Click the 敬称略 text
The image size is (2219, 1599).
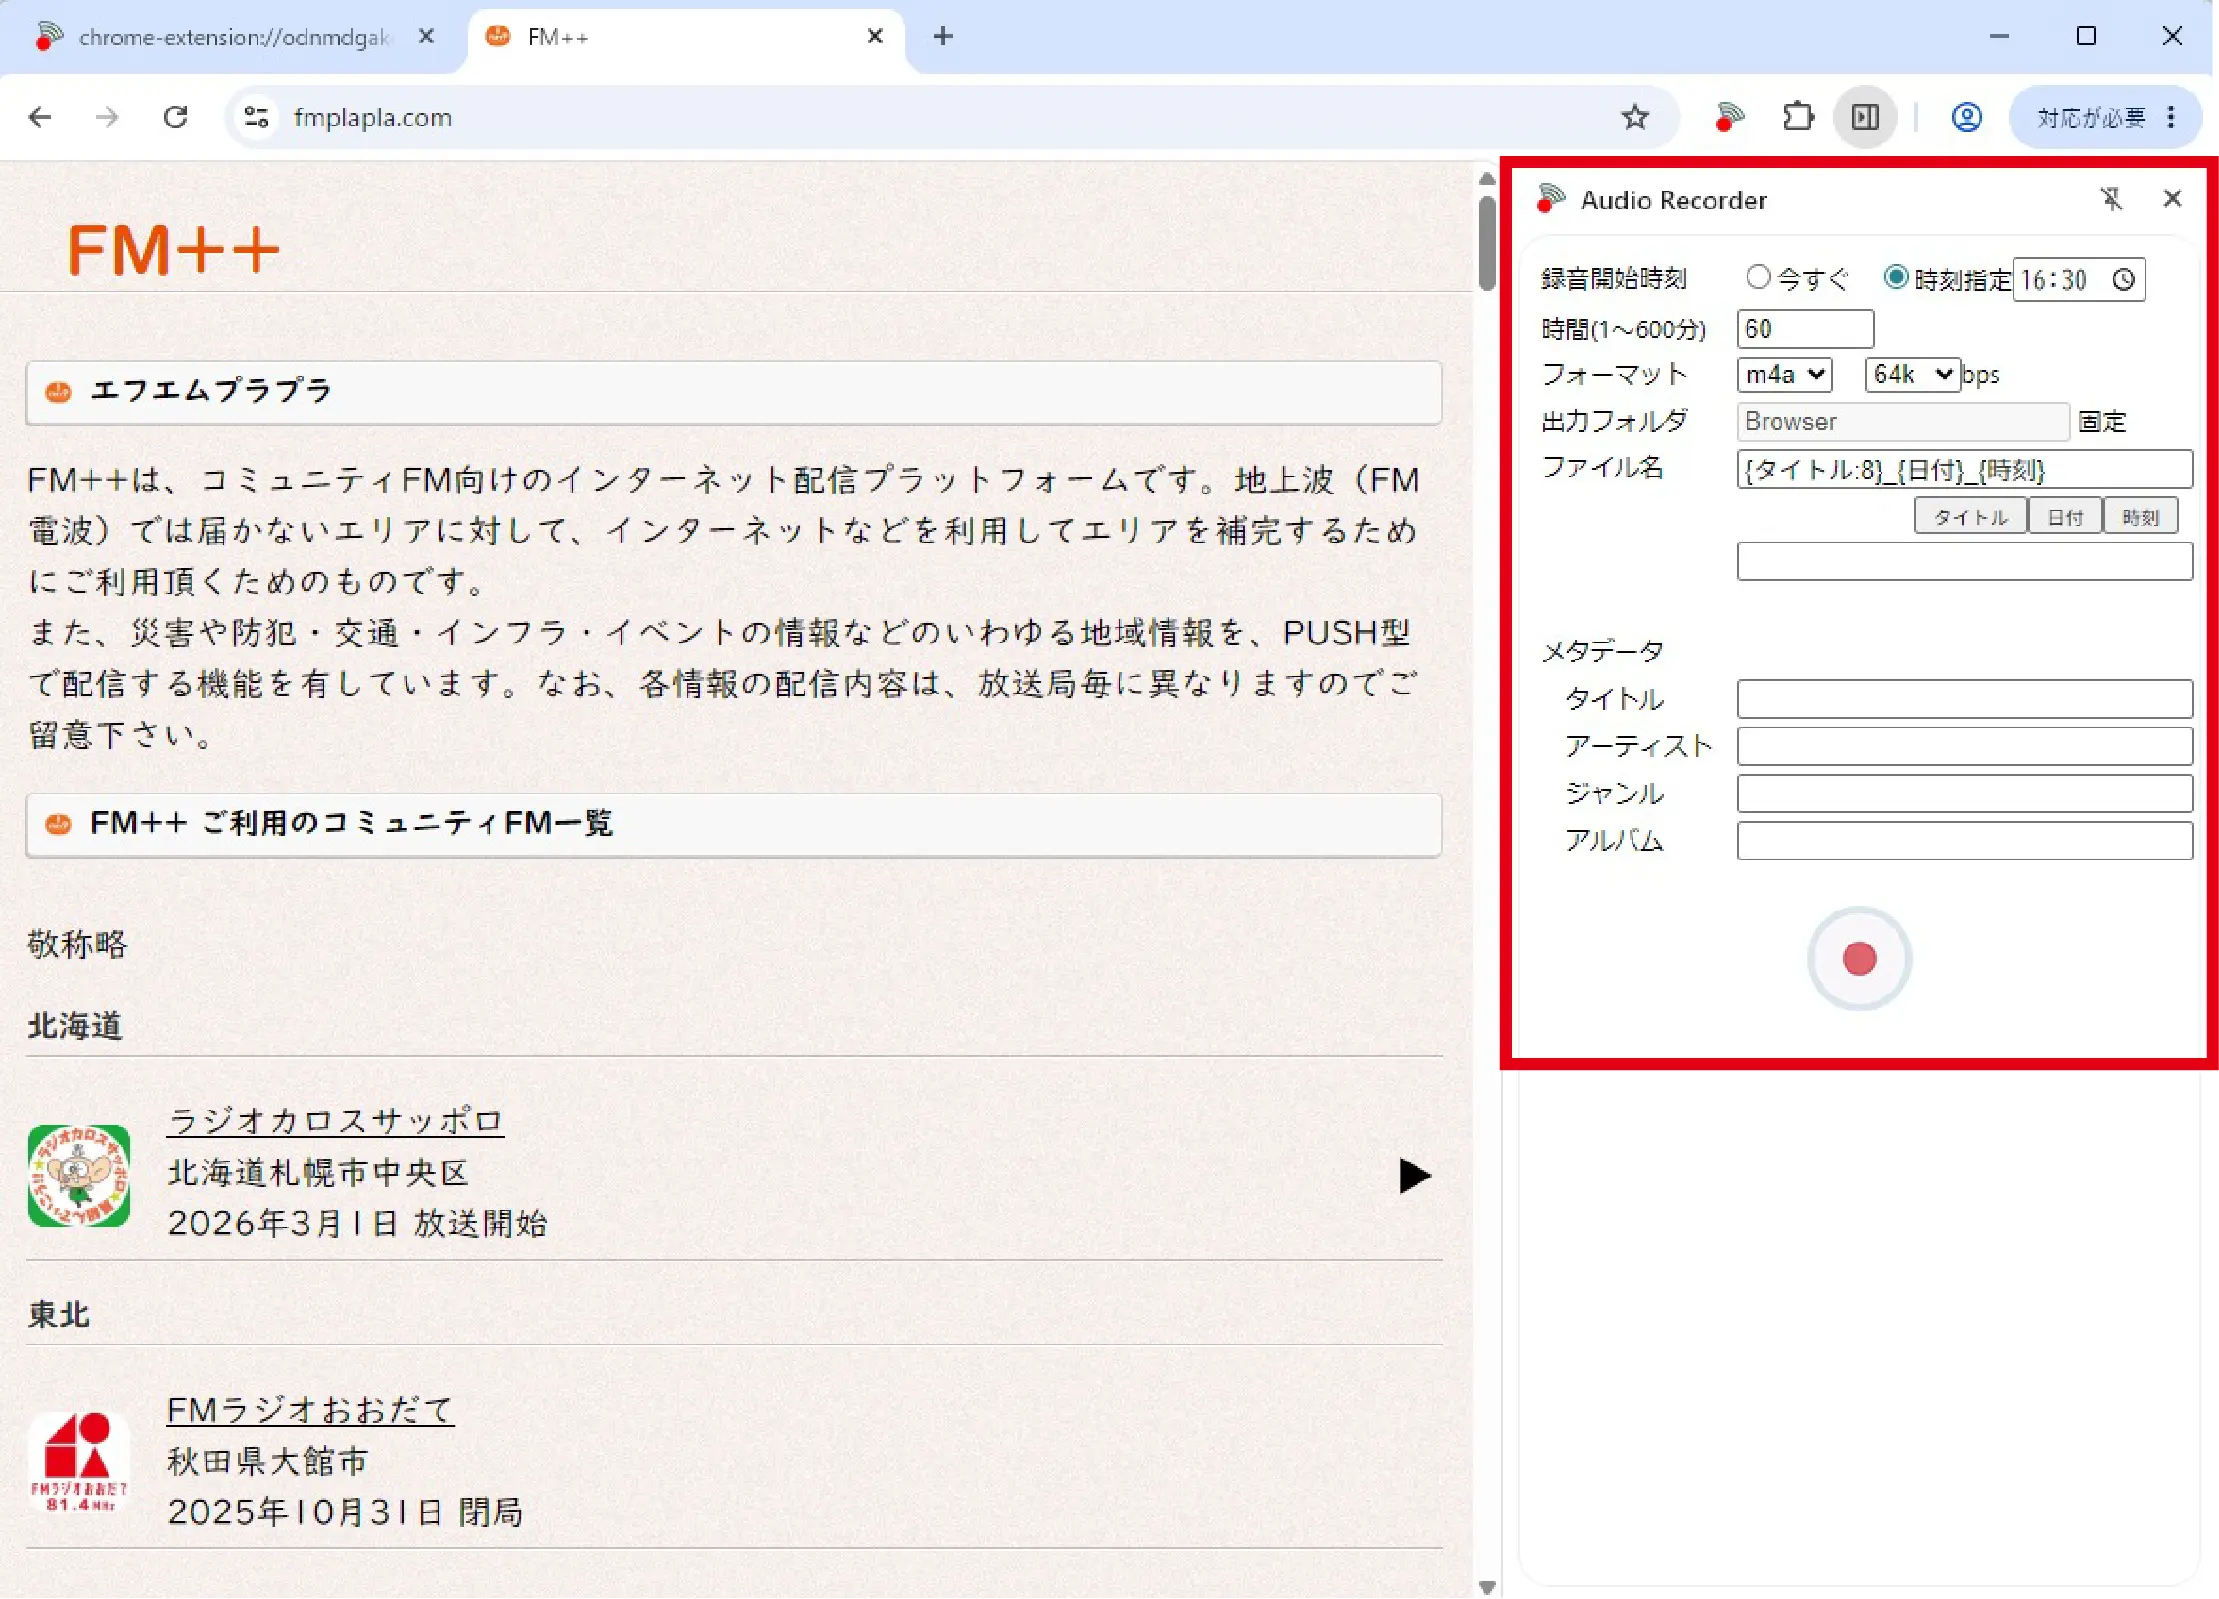click(78, 944)
